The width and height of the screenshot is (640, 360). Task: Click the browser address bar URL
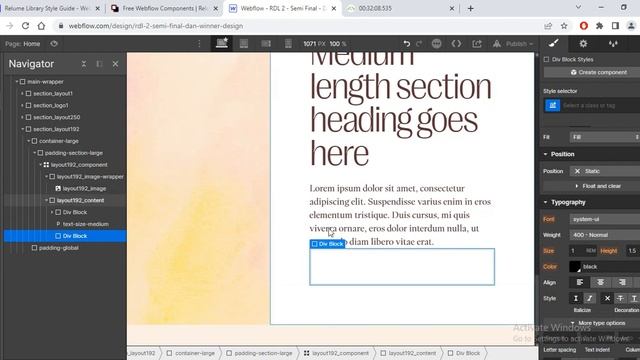click(x=156, y=26)
